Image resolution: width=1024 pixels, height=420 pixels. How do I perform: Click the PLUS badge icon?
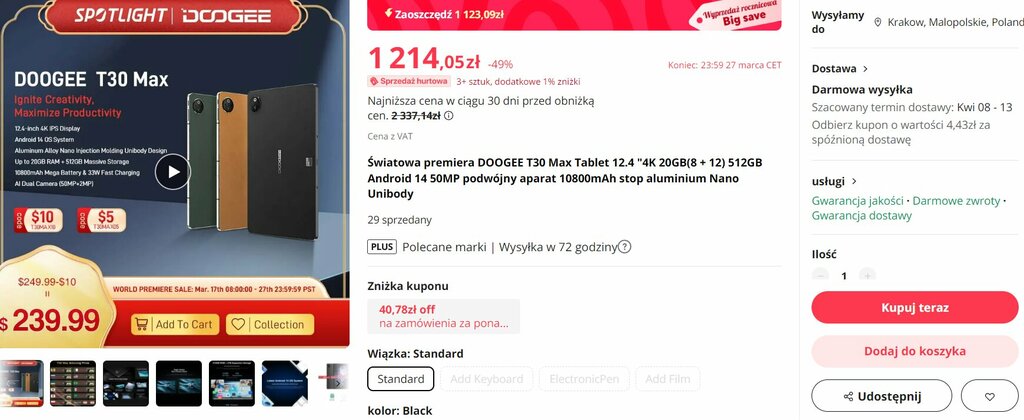point(382,247)
